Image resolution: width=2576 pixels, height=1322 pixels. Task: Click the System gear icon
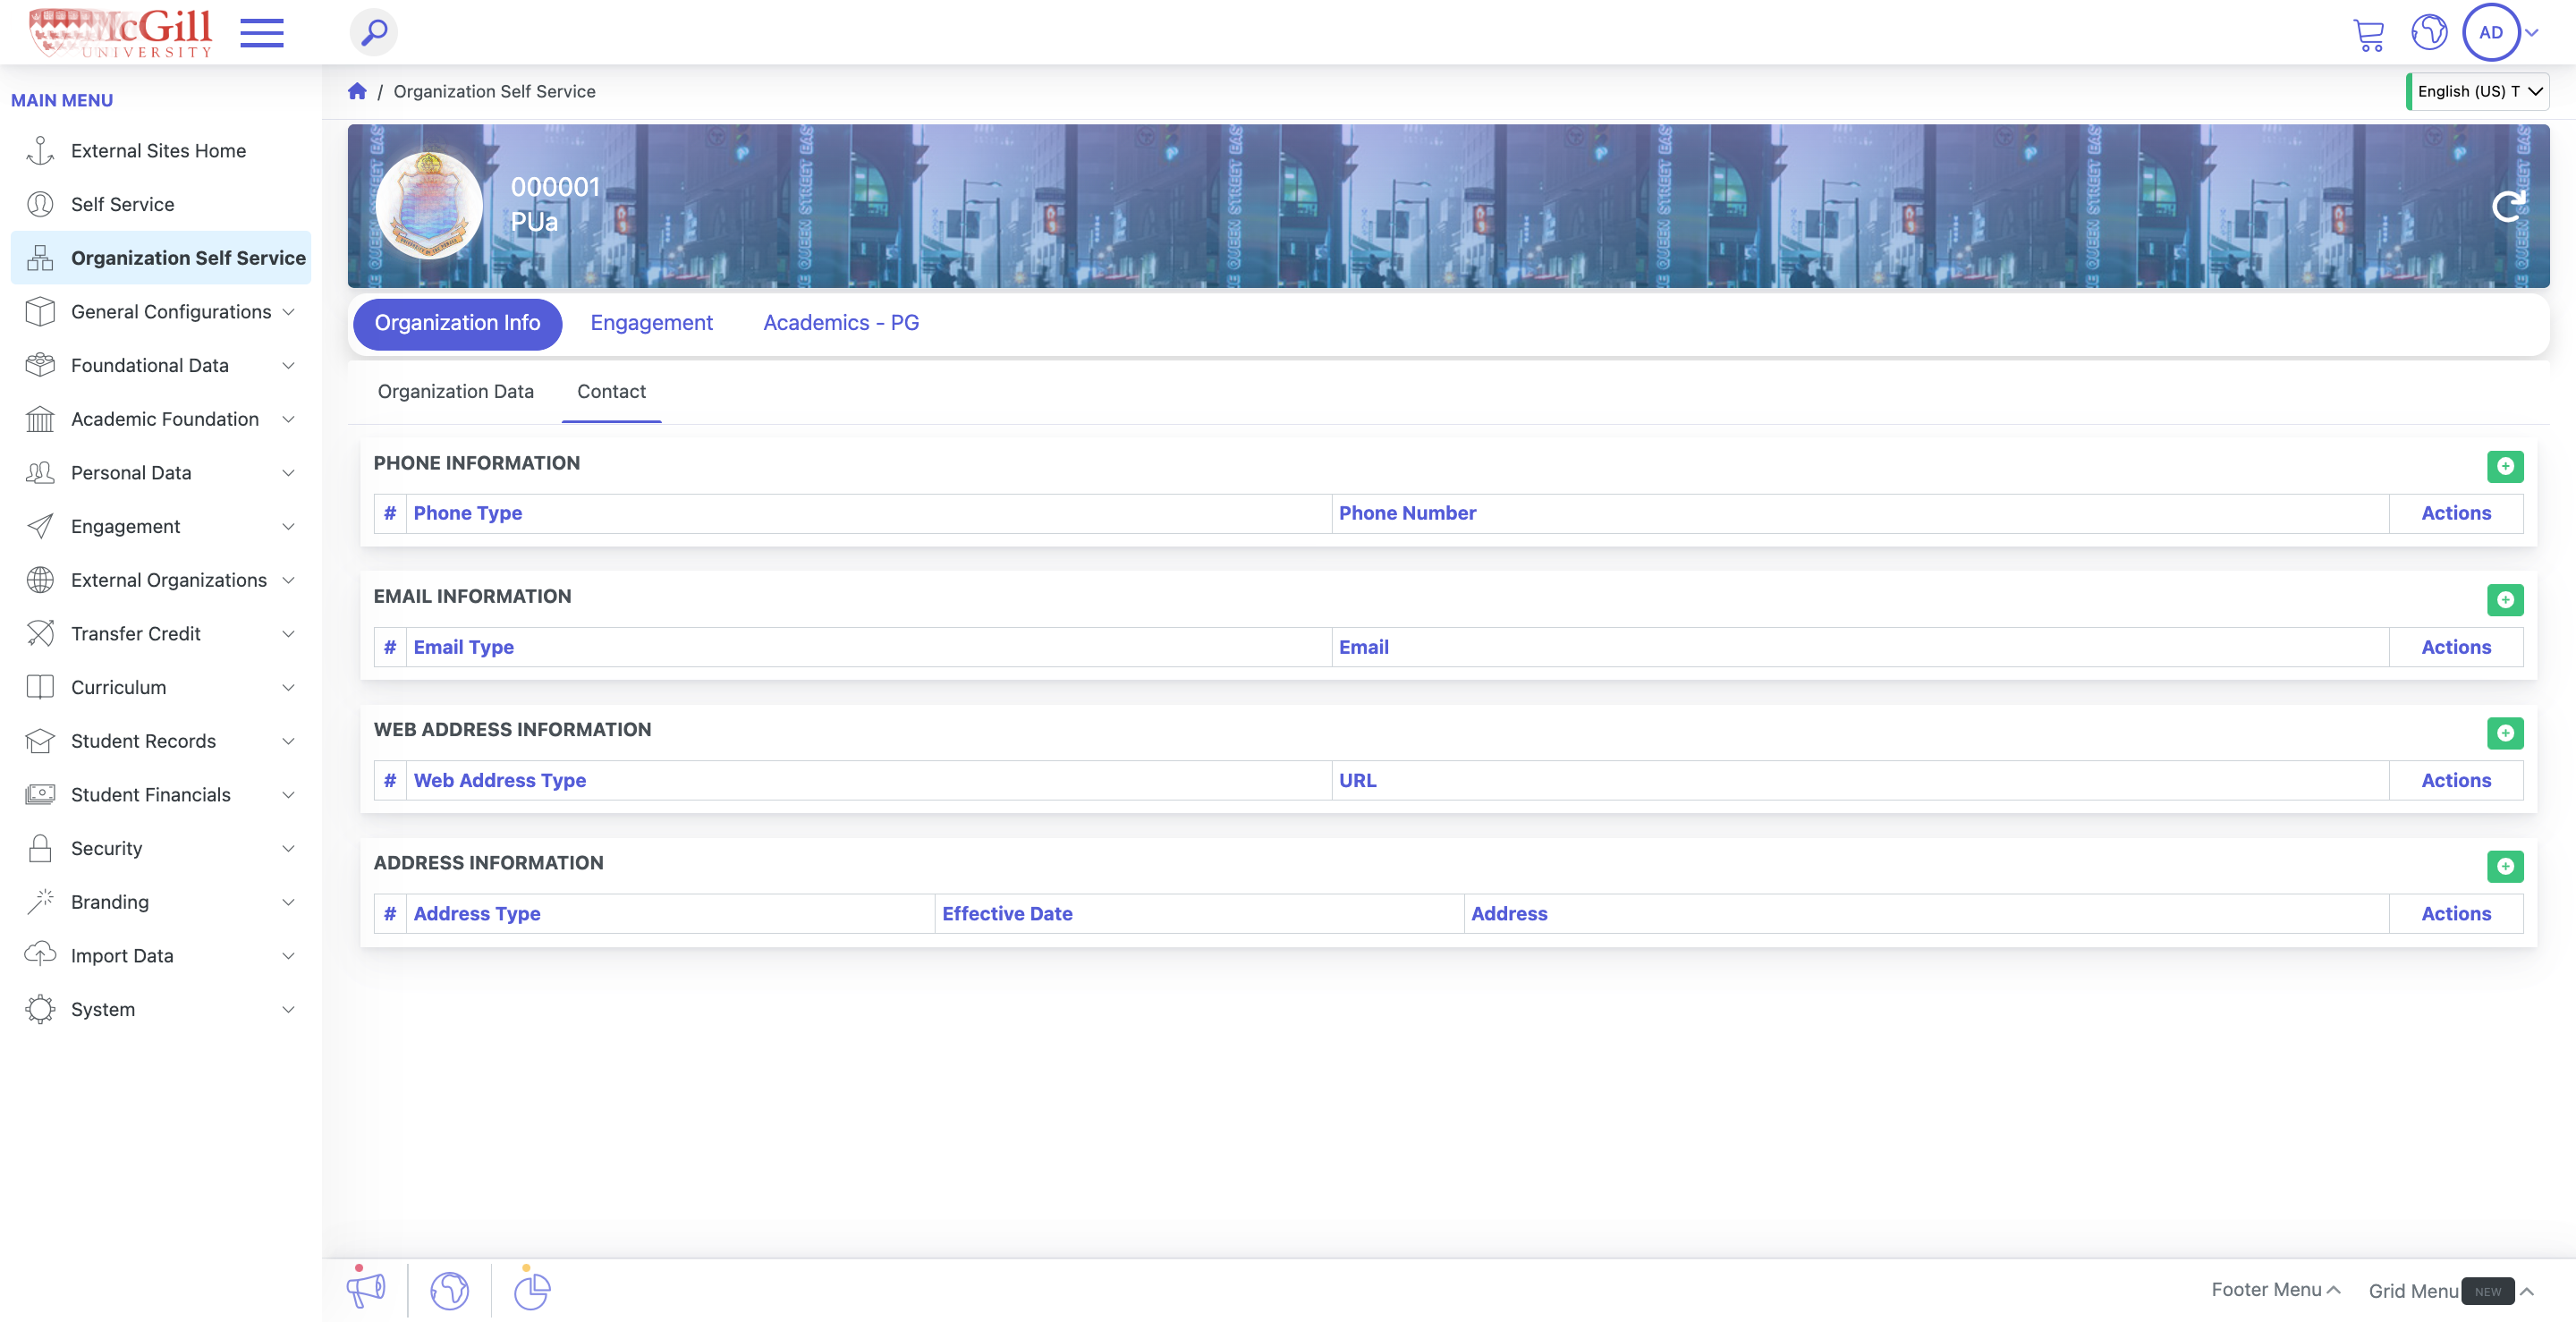click(x=40, y=1009)
